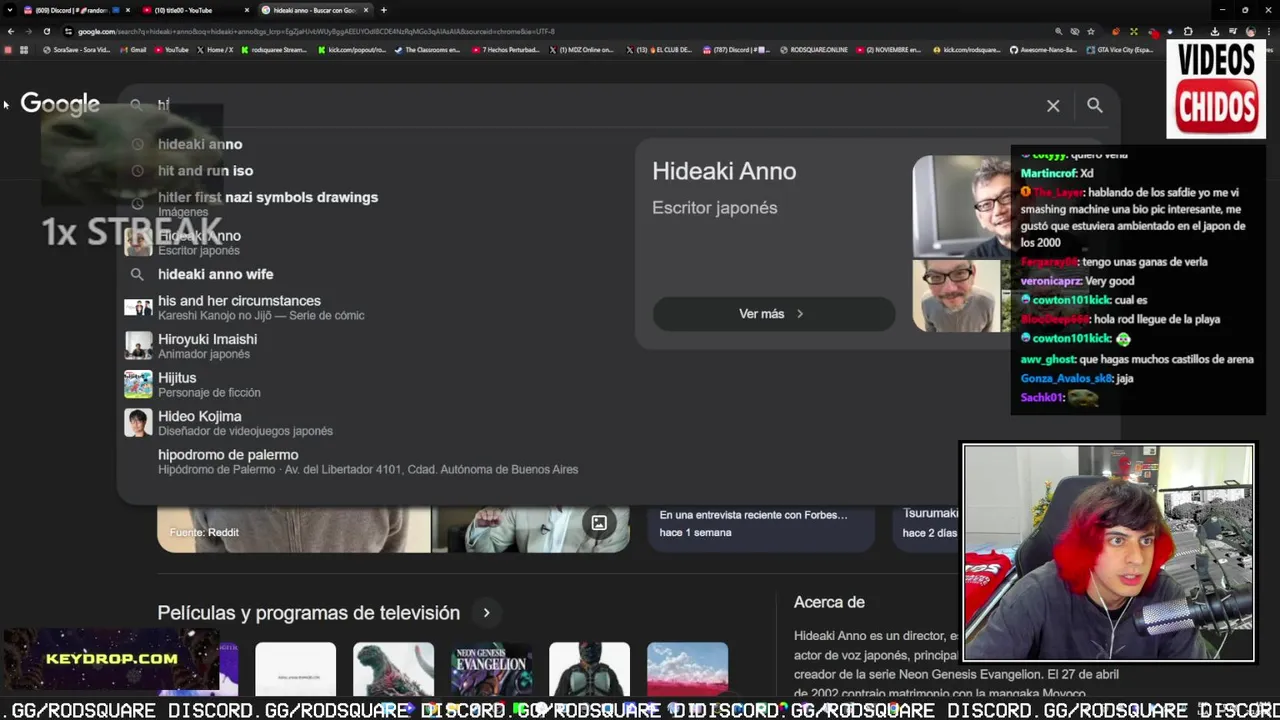
Task: Clear the Google search box with X
Action: [1053, 105]
